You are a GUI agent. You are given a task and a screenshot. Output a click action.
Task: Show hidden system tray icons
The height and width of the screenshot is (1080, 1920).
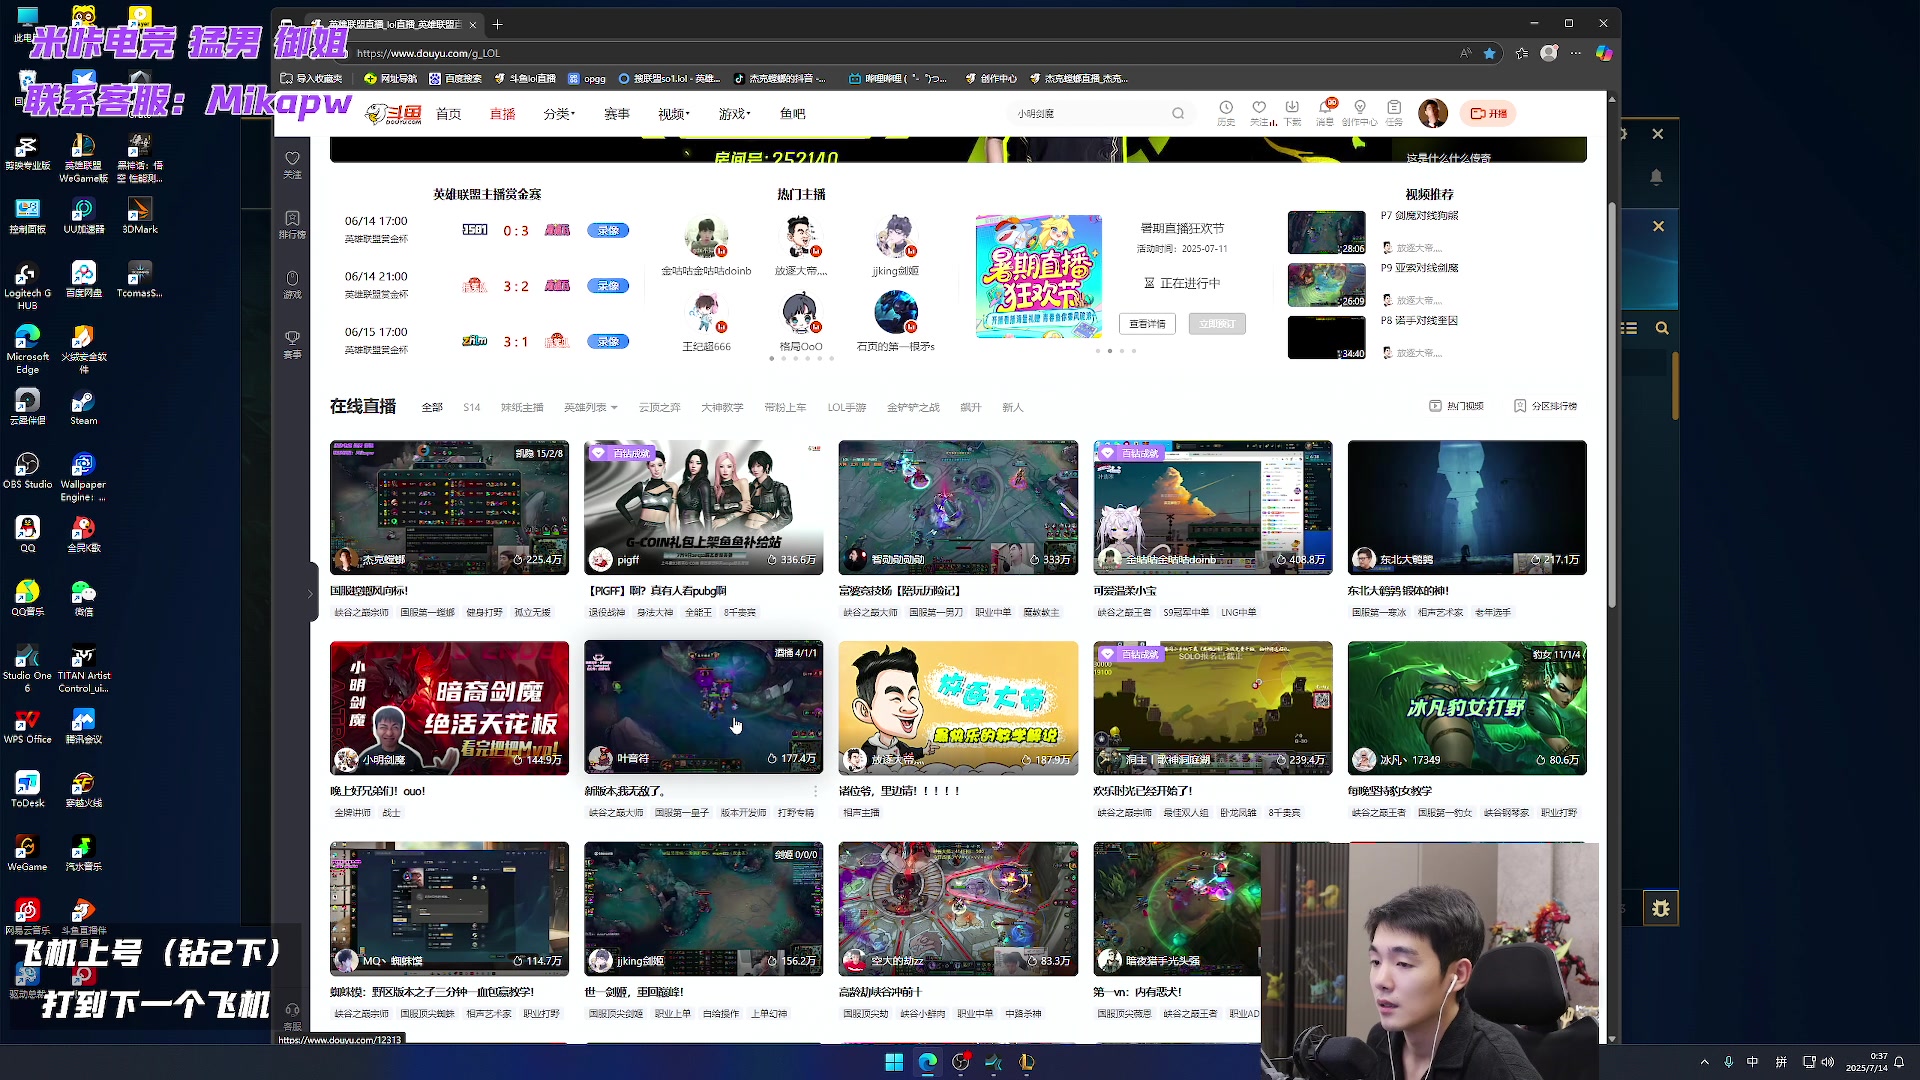point(1704,1062)
